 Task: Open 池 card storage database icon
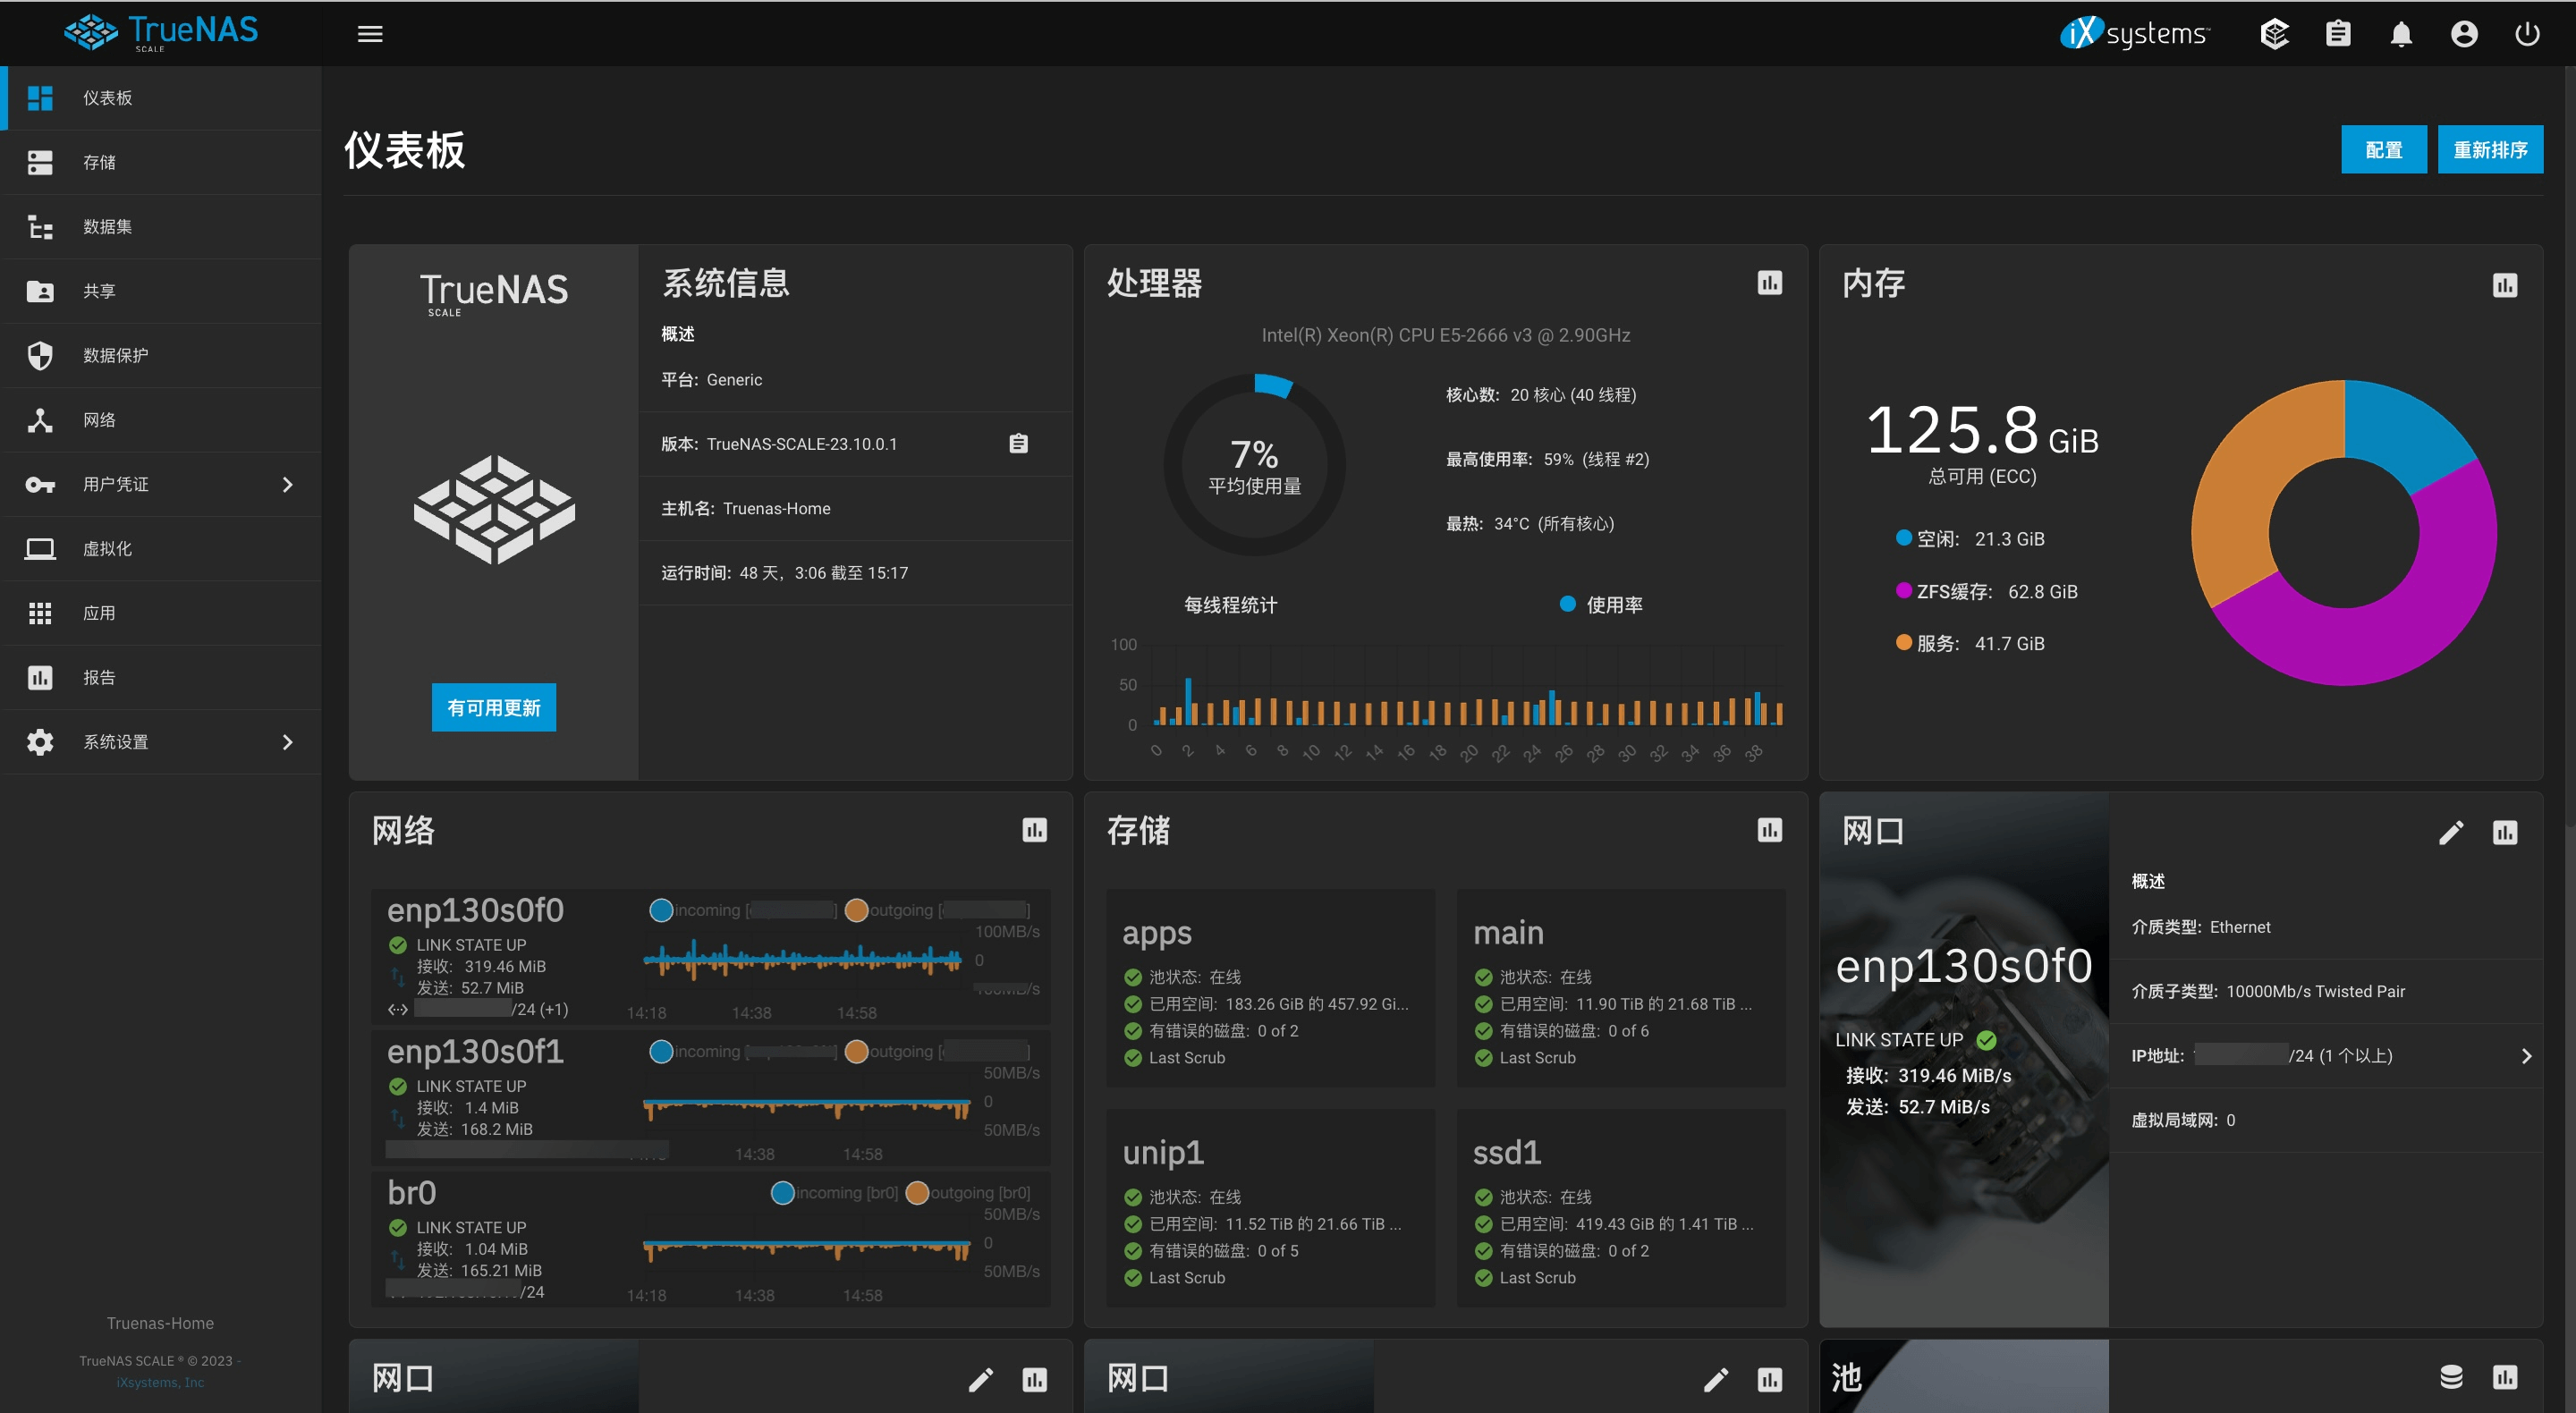point(2450,1378)
